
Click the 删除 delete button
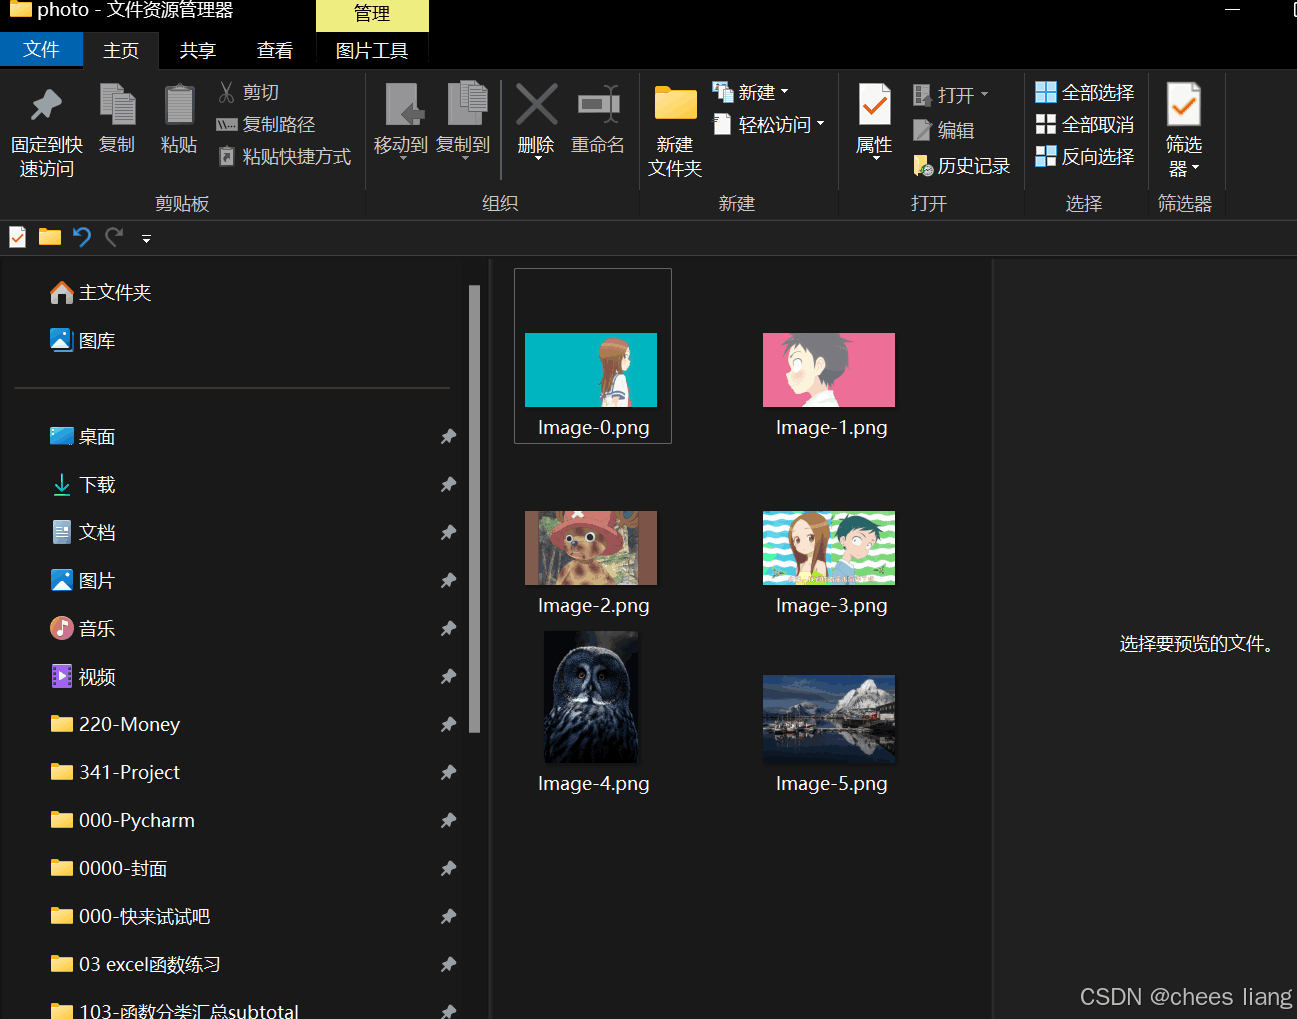(x=536, y=122)
